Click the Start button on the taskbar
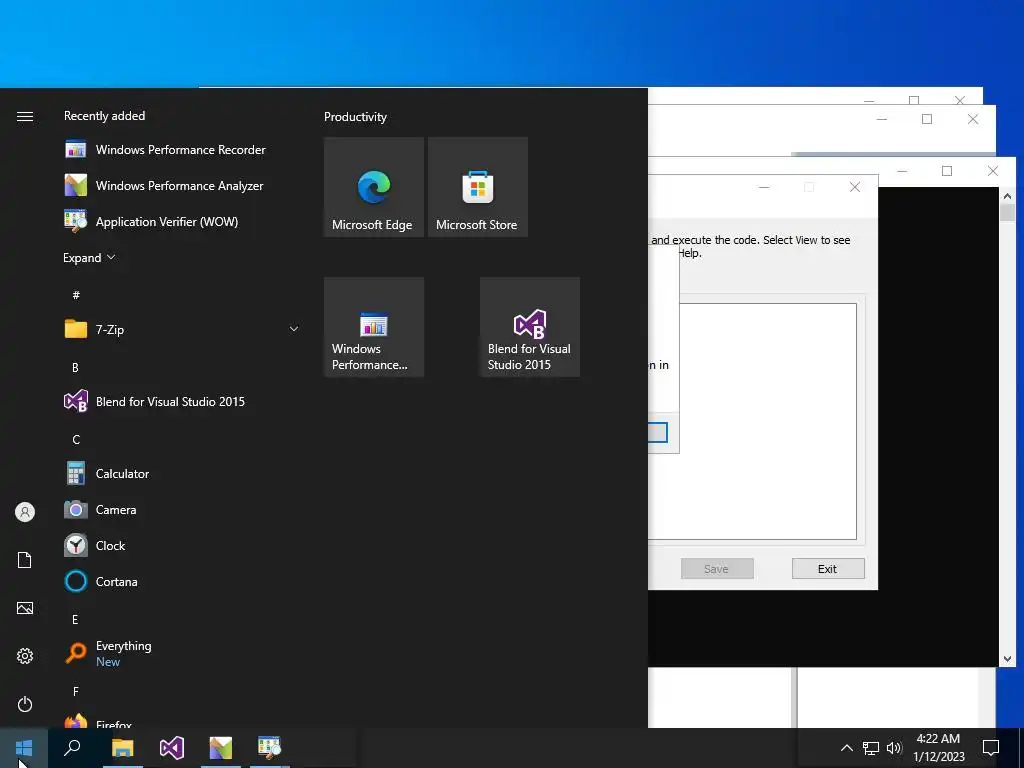This screenshot has width=1024, height=768. (24, 748)
